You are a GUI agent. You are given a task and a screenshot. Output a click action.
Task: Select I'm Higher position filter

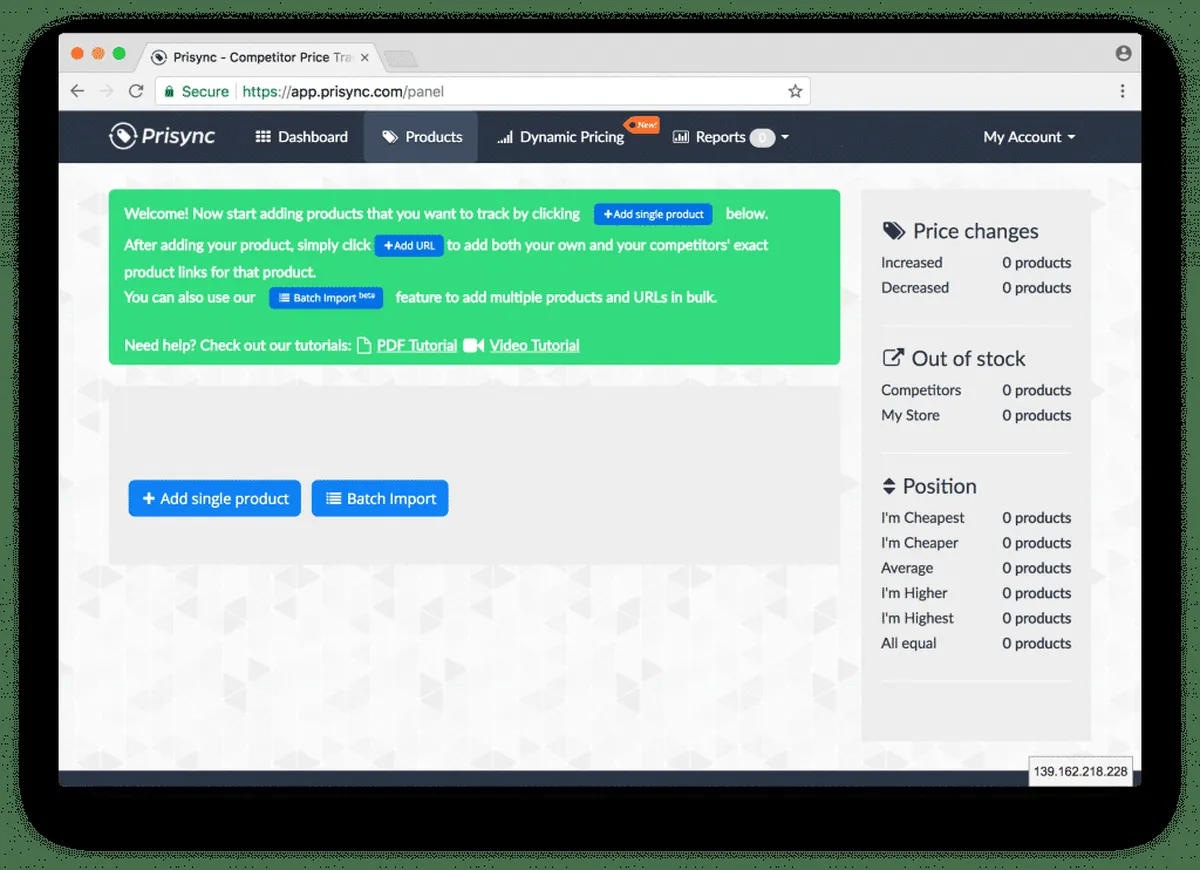click(976, 593)
